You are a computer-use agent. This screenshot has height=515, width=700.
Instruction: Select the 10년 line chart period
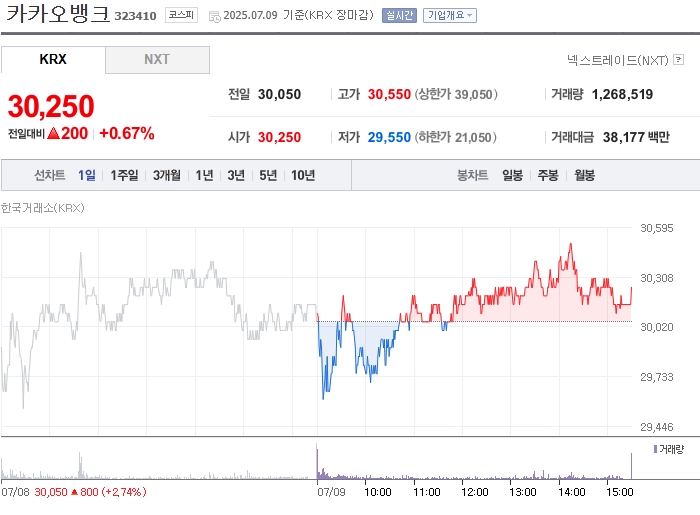[303, 175]
